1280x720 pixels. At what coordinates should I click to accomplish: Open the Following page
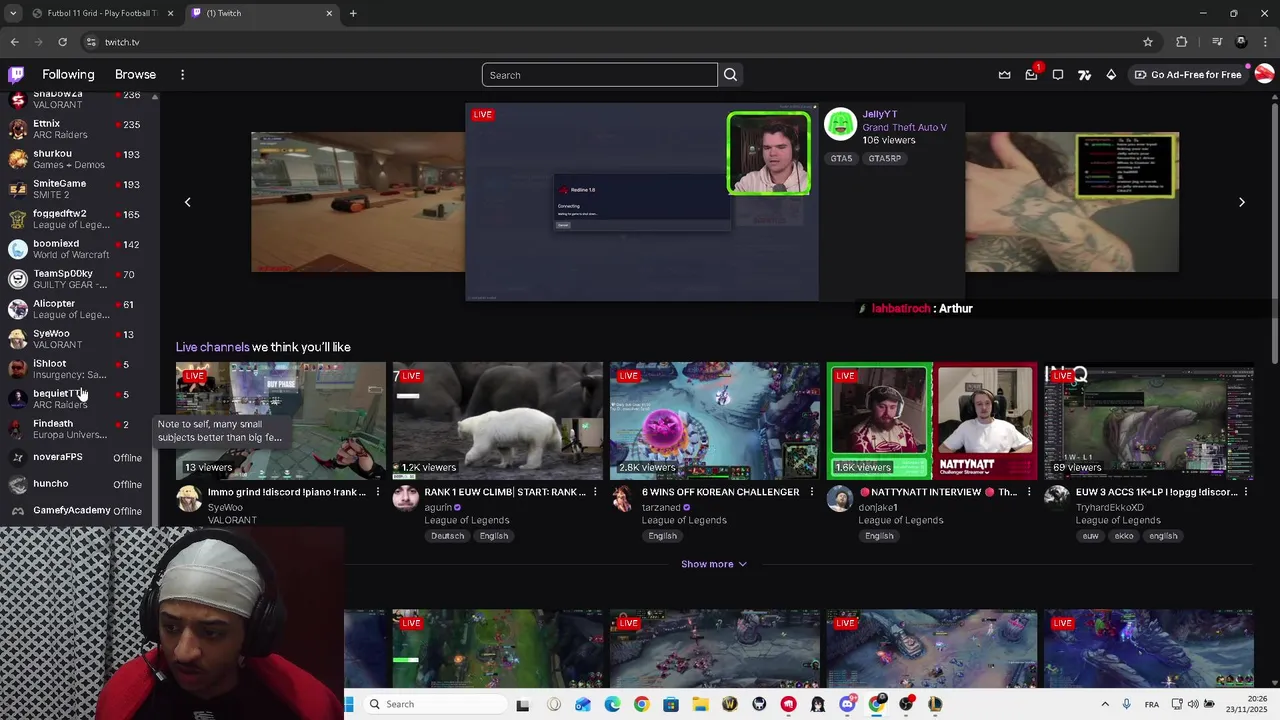(68, 74)
